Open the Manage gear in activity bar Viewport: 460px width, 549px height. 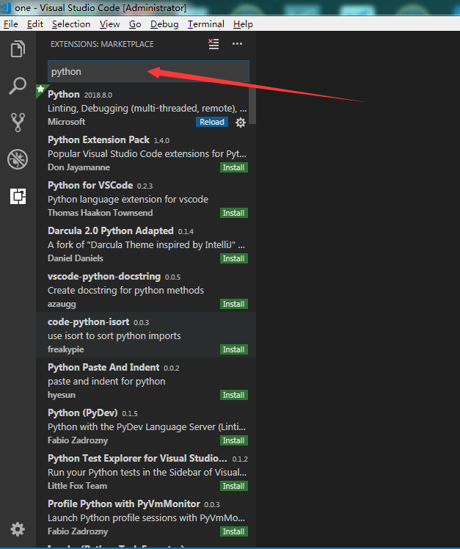pos(18,529)
